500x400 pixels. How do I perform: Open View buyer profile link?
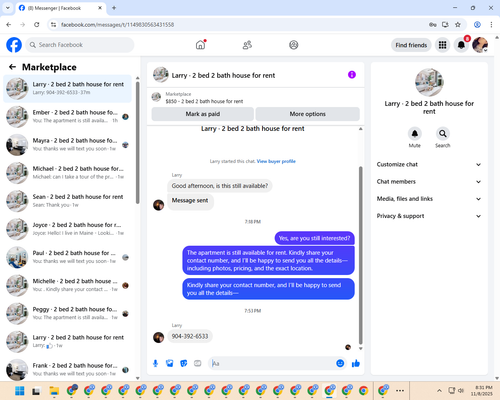click(x=276, y=161)
